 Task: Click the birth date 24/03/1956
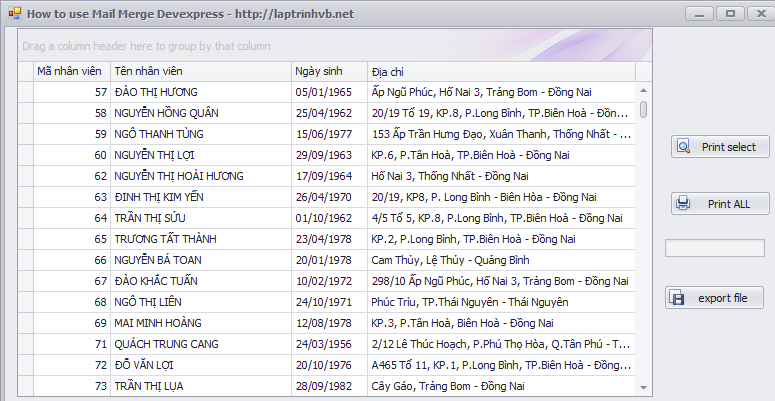(330, 344)
